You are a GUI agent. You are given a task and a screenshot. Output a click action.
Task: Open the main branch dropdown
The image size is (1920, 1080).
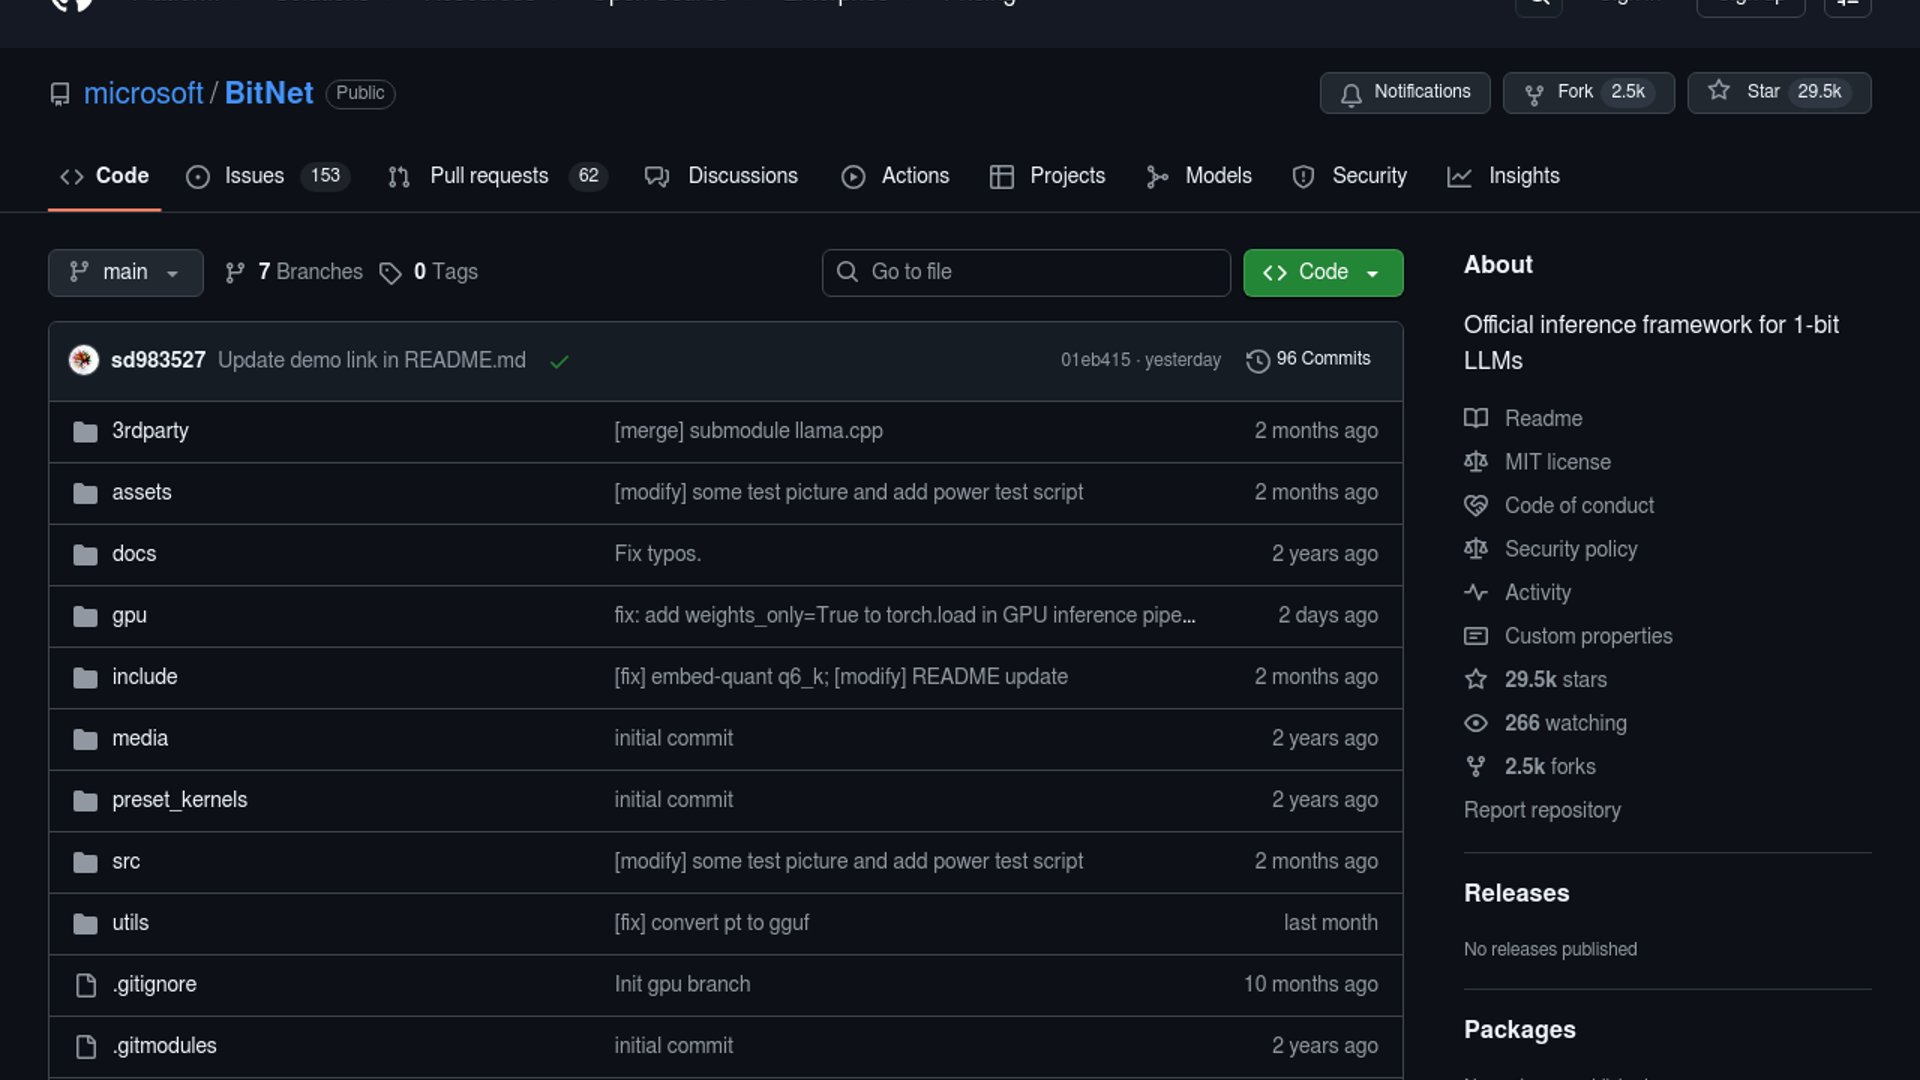click(125, 272)
